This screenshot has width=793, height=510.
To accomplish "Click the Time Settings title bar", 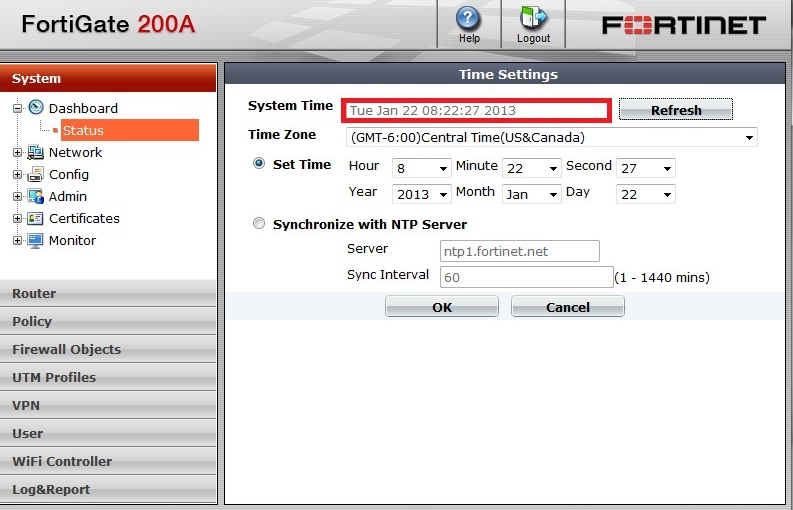I will pyautogui.click(x=506, y=74).
